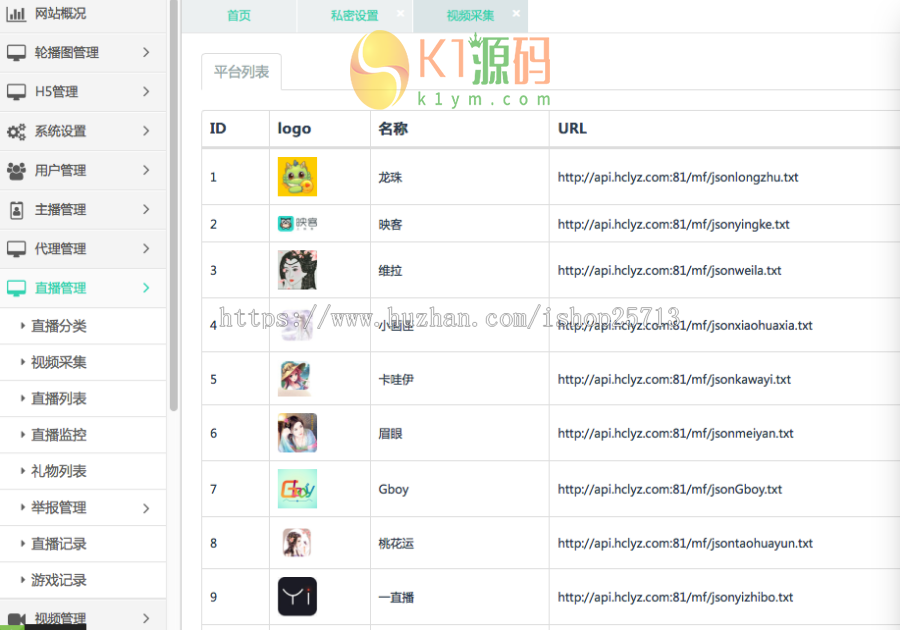
Task: Click the 维拉 logo thumbnail
Action: [297, 270]
